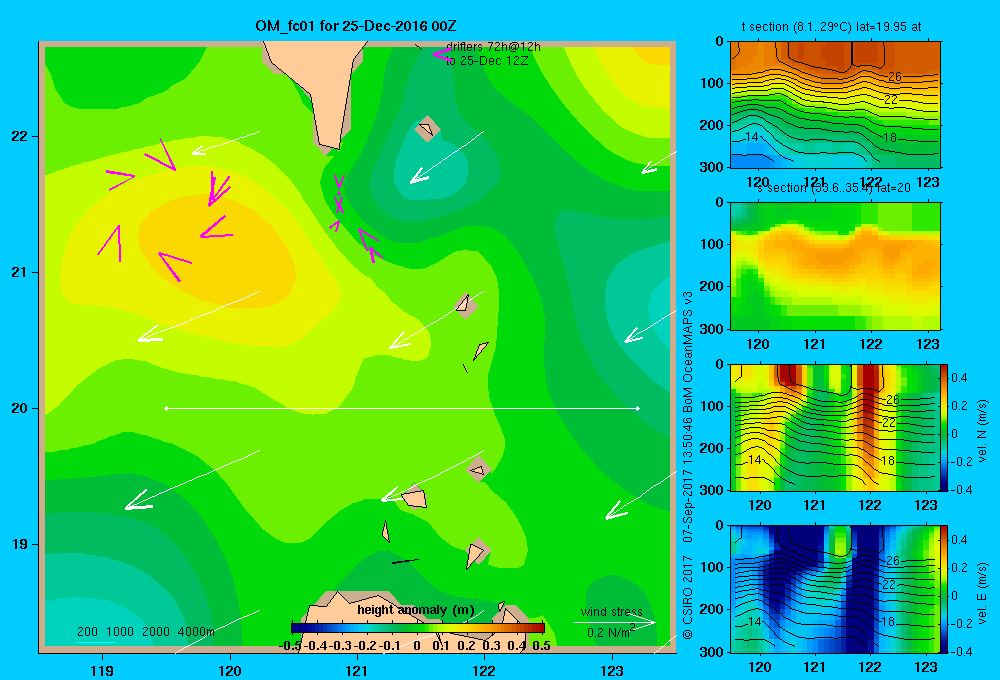Click latitude label 22 on main map
1000x680 pixels.
[20, 136]
